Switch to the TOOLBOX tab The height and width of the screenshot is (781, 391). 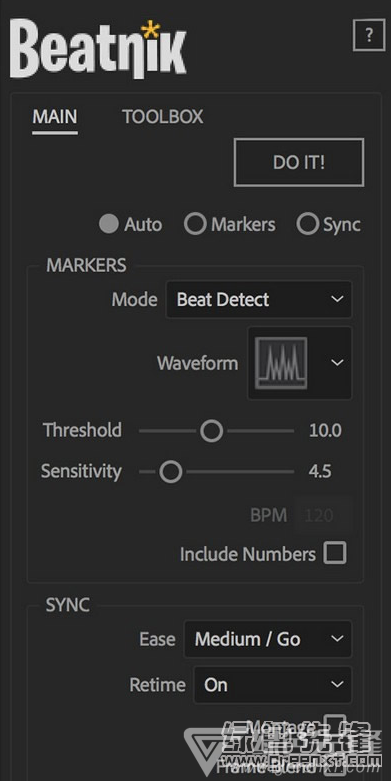[163, 117]
